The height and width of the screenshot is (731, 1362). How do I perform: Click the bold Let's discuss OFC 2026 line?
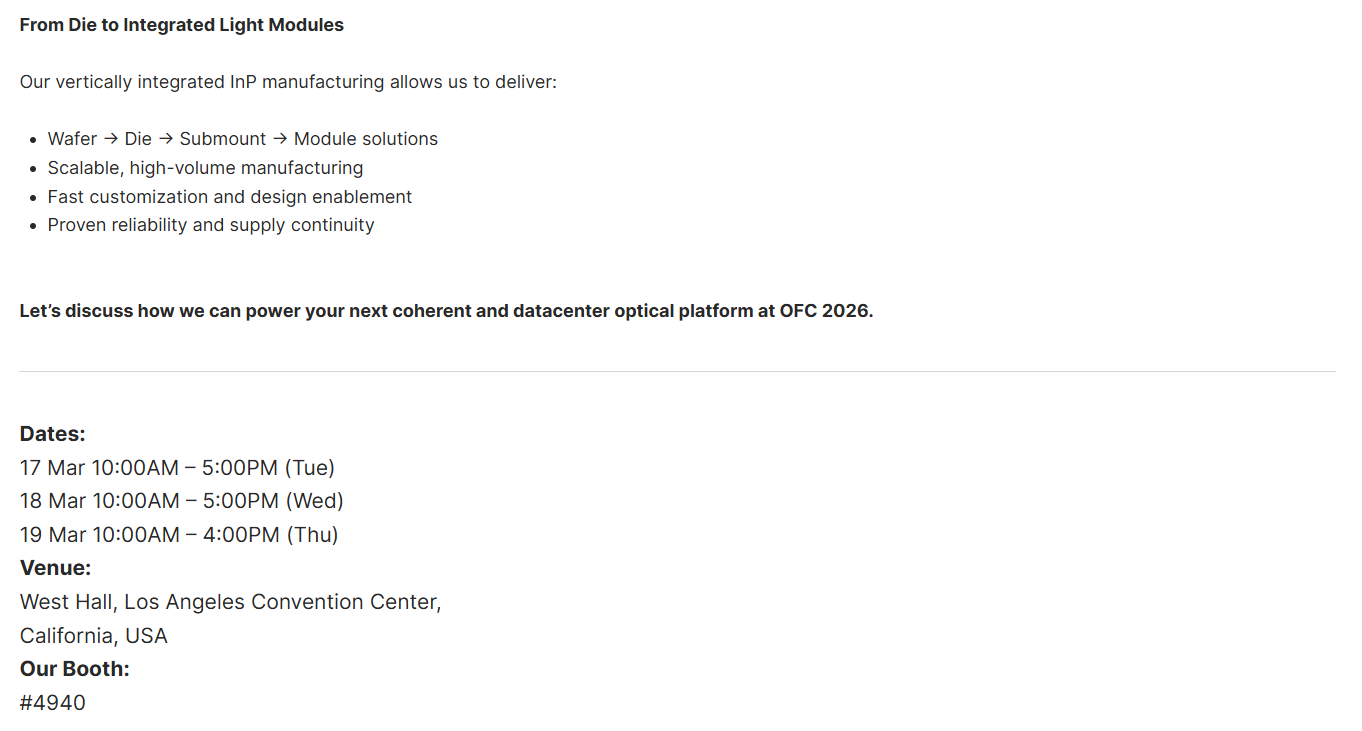pyautogui.click(x=446, y=311)
